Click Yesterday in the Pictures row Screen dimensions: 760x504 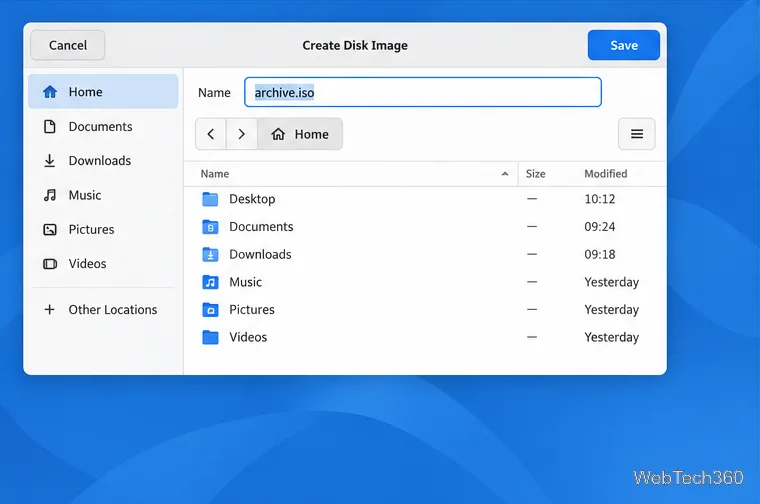[x=611, y=310]
